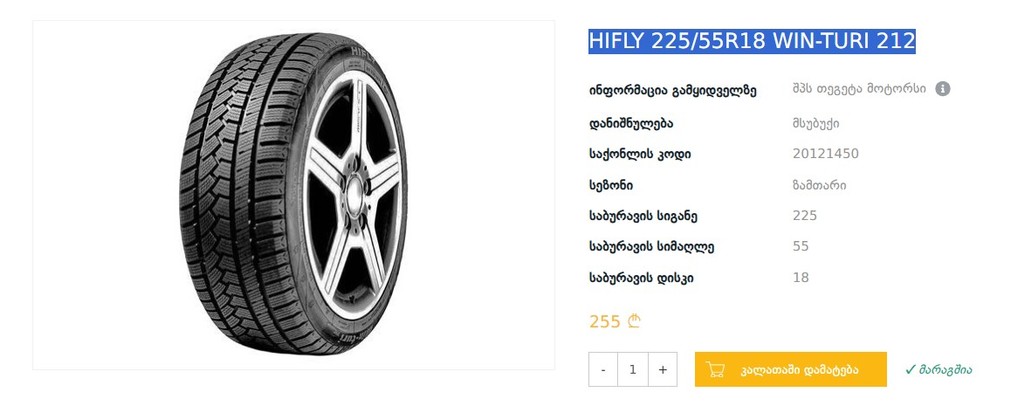Click the highlighted HIFLY 225/55R18 WIN-TURI 212 title
Image resolution: width=1024 pixels, height=406 pixels.
click(x=752, y=41)
